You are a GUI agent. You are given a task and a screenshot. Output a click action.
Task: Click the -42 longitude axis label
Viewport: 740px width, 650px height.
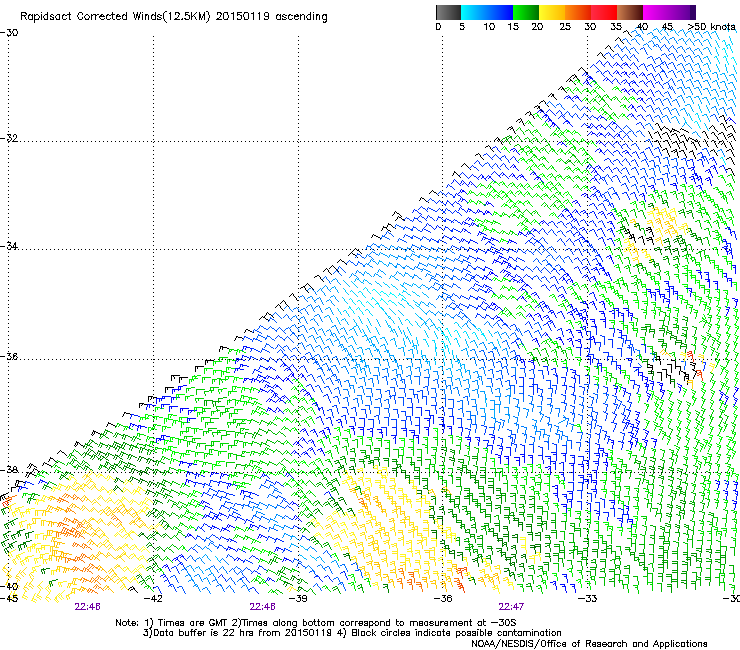153,599
